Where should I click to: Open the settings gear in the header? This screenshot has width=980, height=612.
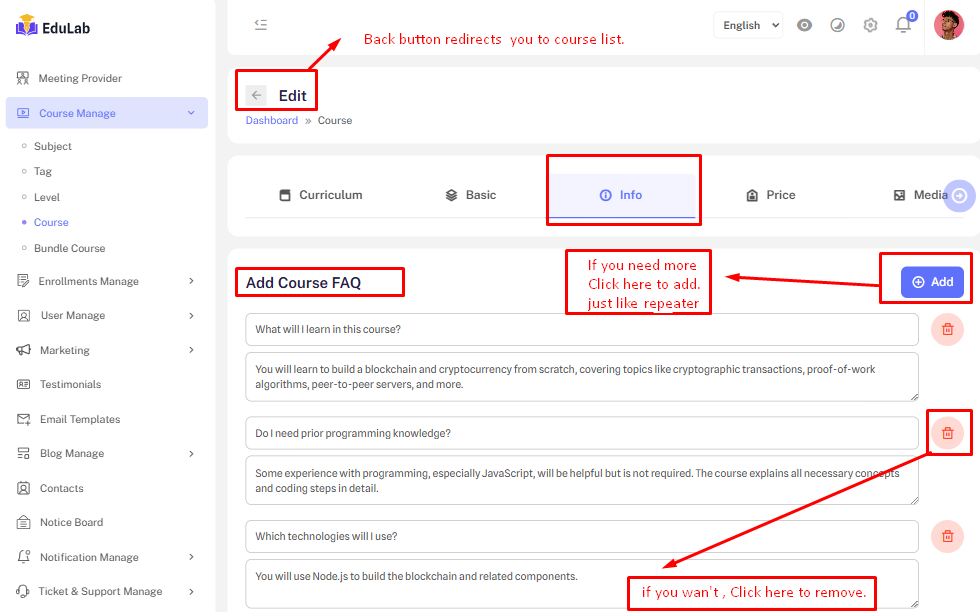870,26
